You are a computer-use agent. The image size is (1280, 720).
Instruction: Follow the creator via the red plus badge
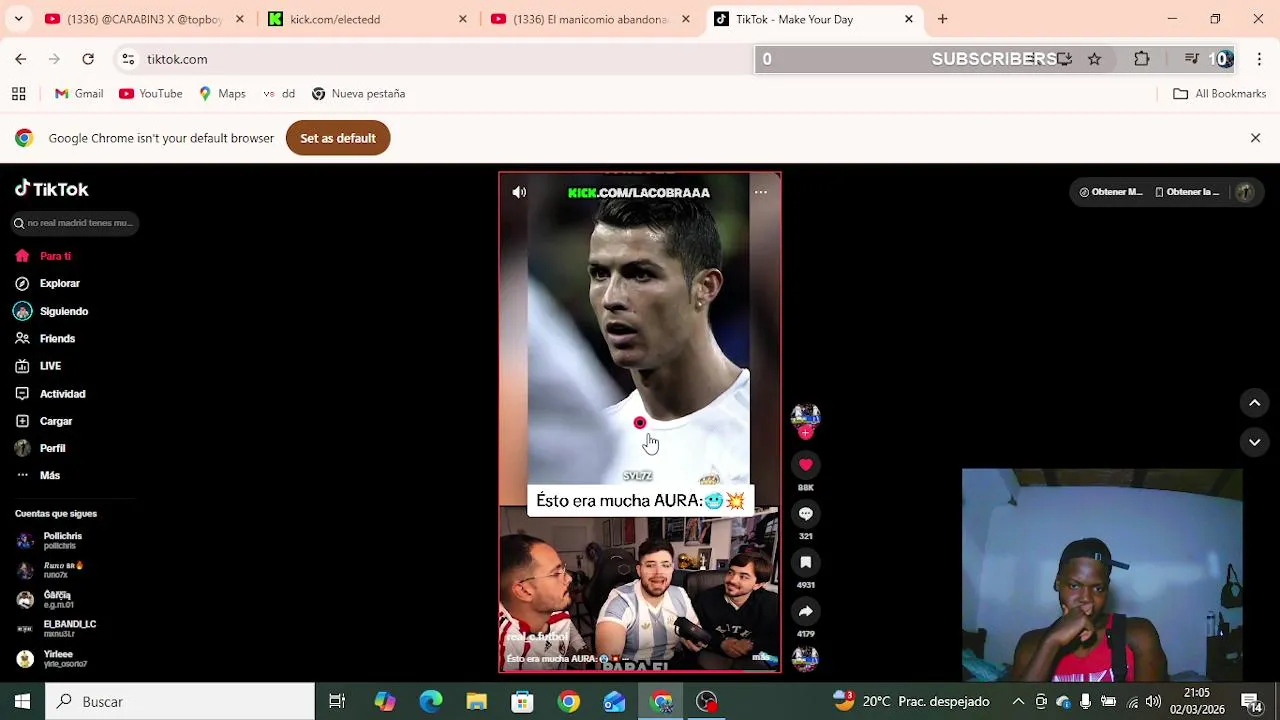tap(806, 433)
